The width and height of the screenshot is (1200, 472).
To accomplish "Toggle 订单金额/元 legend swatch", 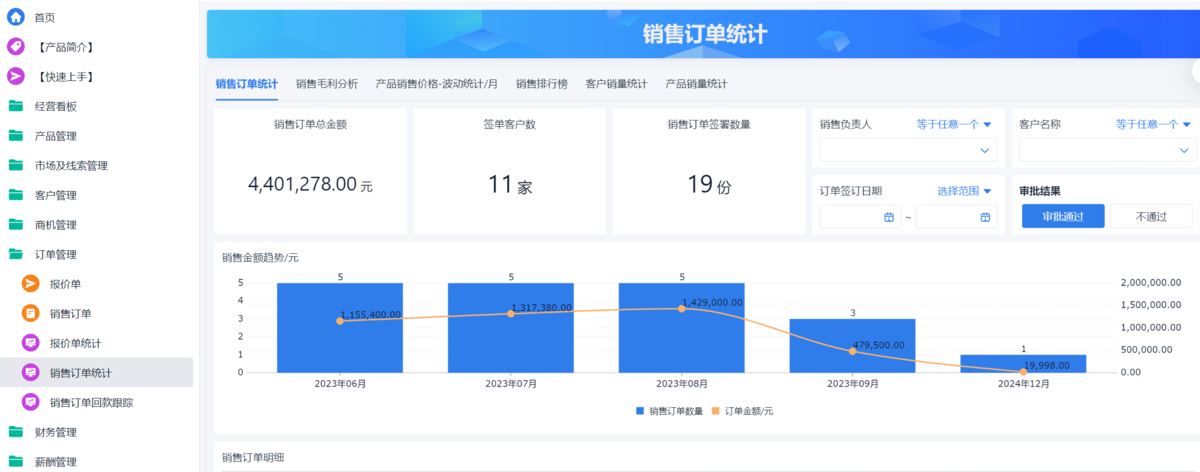I will 716,411.
